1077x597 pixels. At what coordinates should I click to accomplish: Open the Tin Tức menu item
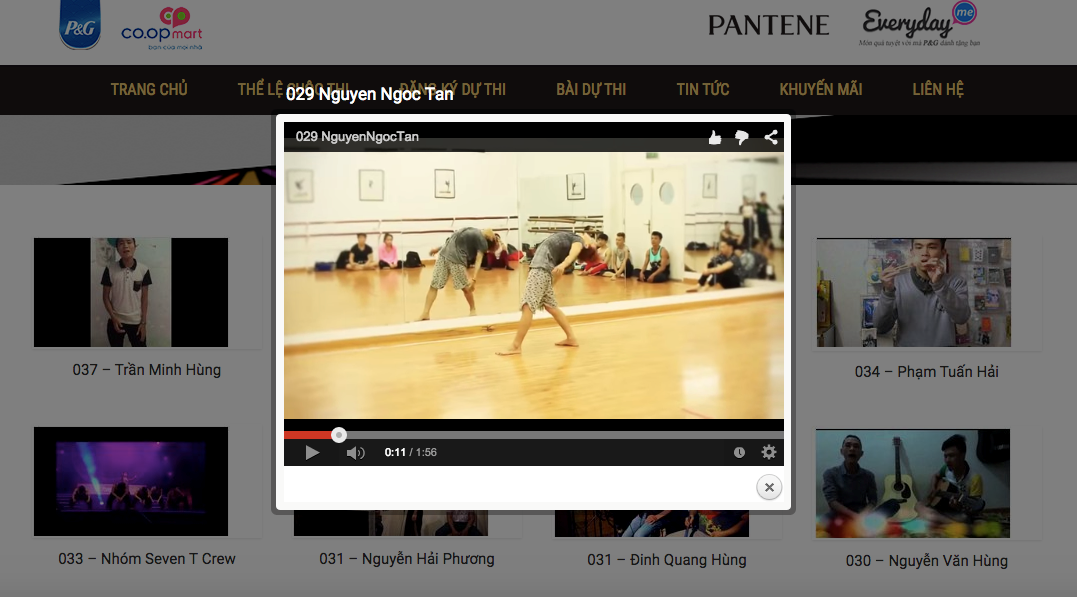click(703, 90)
